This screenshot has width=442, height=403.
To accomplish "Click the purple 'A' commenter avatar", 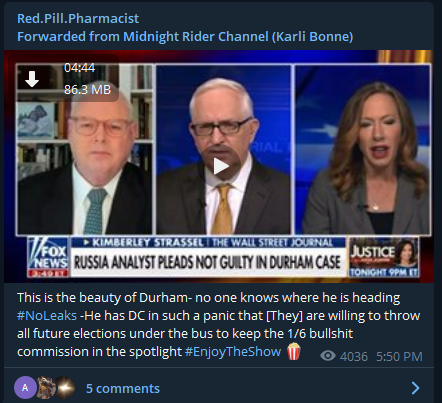I will click(x=25, y=388).
